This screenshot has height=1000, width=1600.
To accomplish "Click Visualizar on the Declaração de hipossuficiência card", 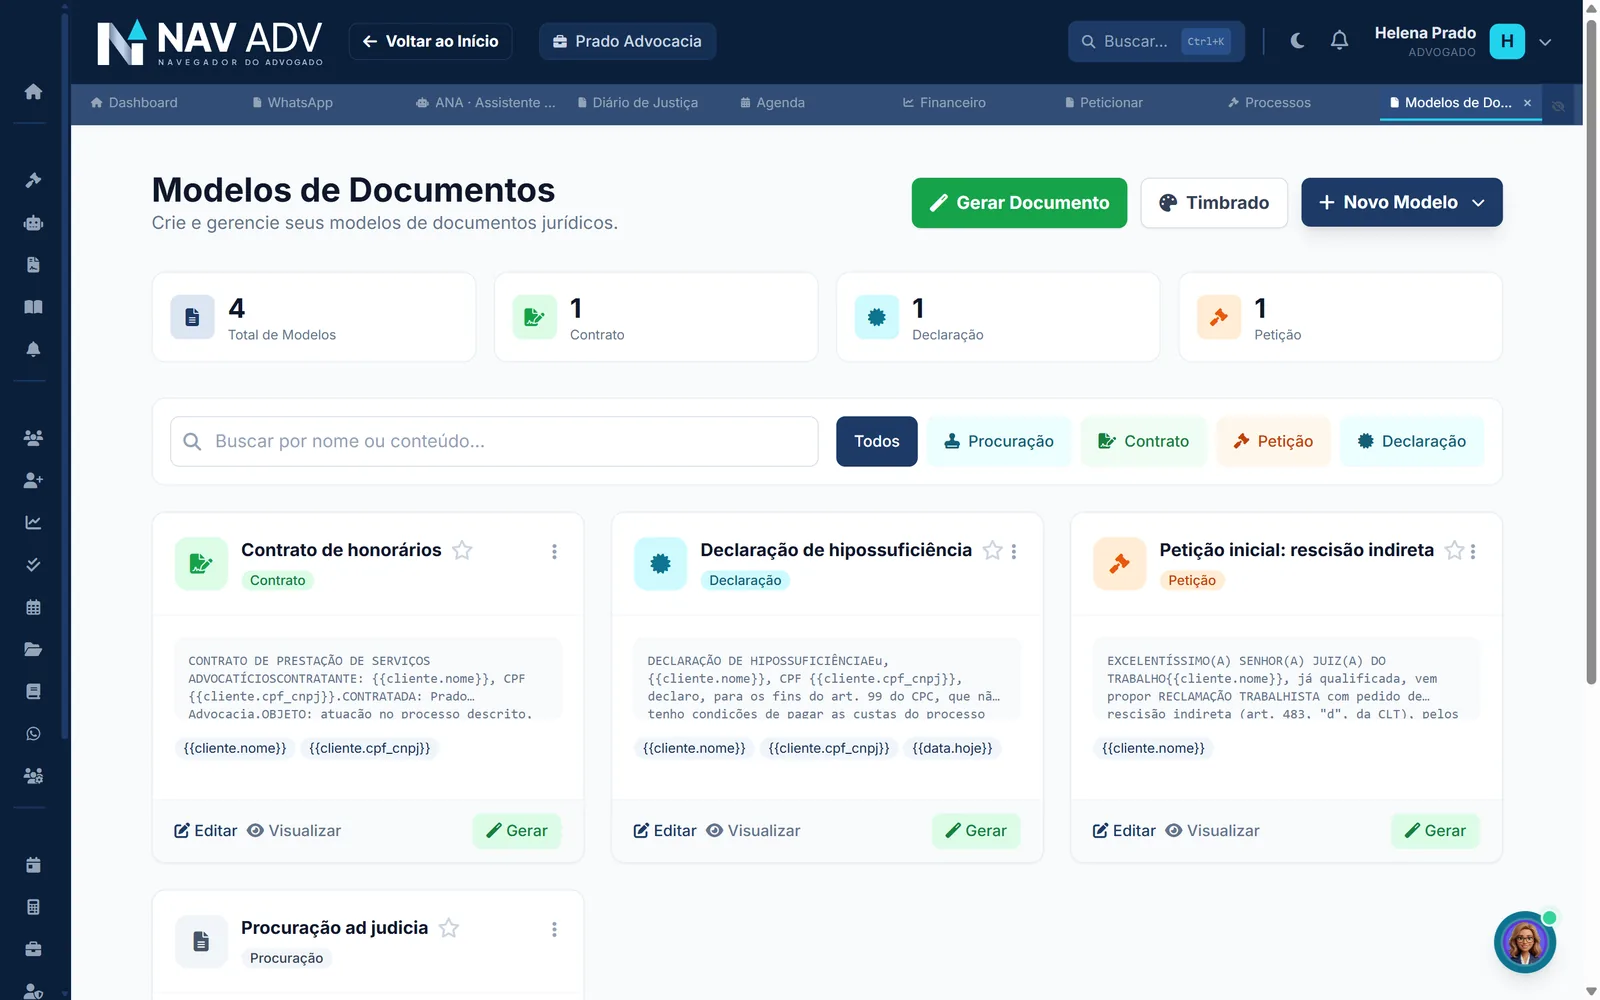I will click(x=753, y=831).
